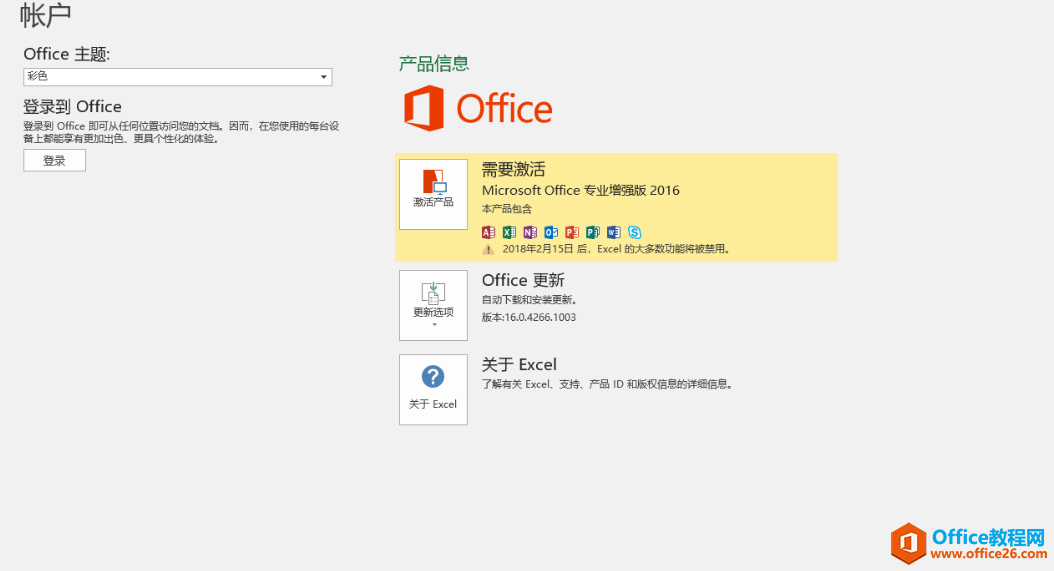
Task: Click the Office 更新 heading
Action: (x=523, y=280)
